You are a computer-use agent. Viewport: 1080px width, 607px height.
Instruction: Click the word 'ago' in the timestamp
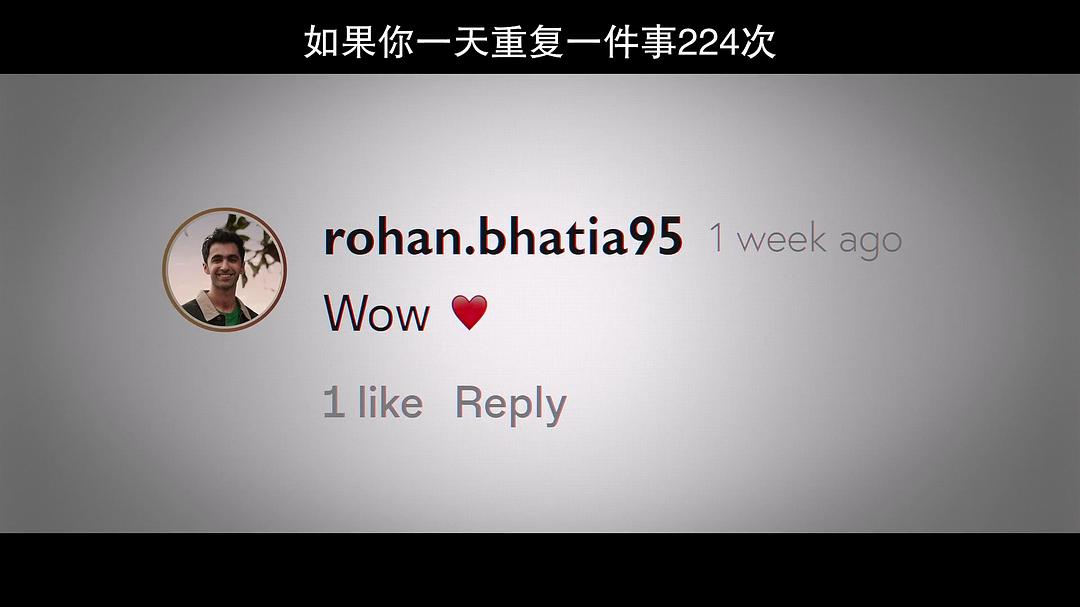[x=870, y=243]
